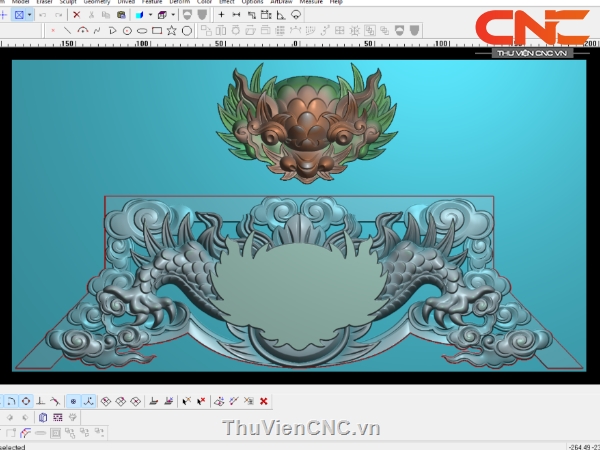Open dropdown arrow beside selection box tool
Screen dimensions: 600x450
click(30, 15)
